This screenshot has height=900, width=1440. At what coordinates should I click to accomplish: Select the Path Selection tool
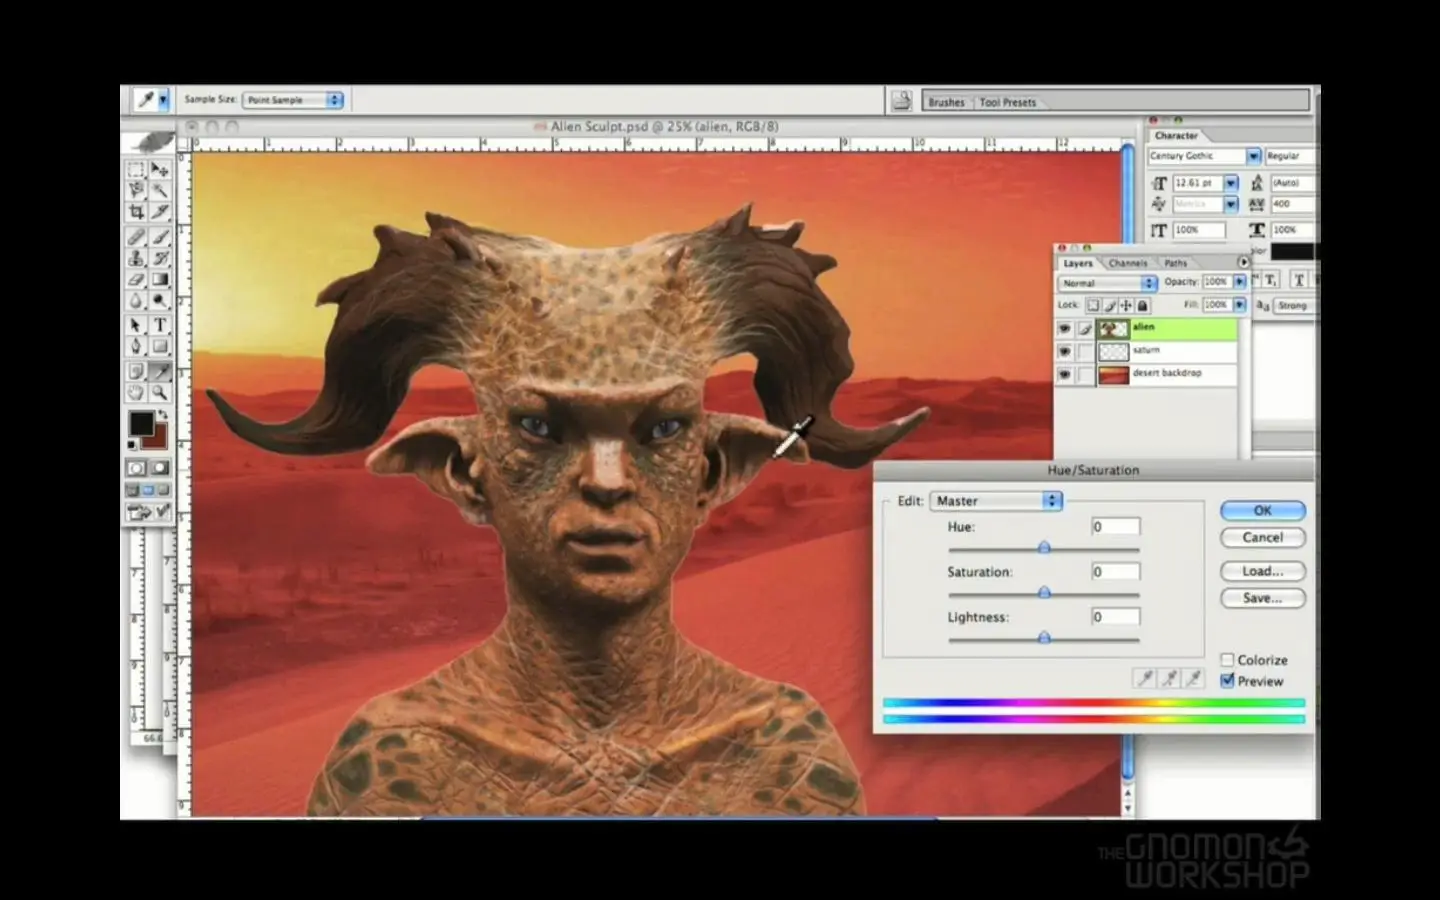(136, 325)
